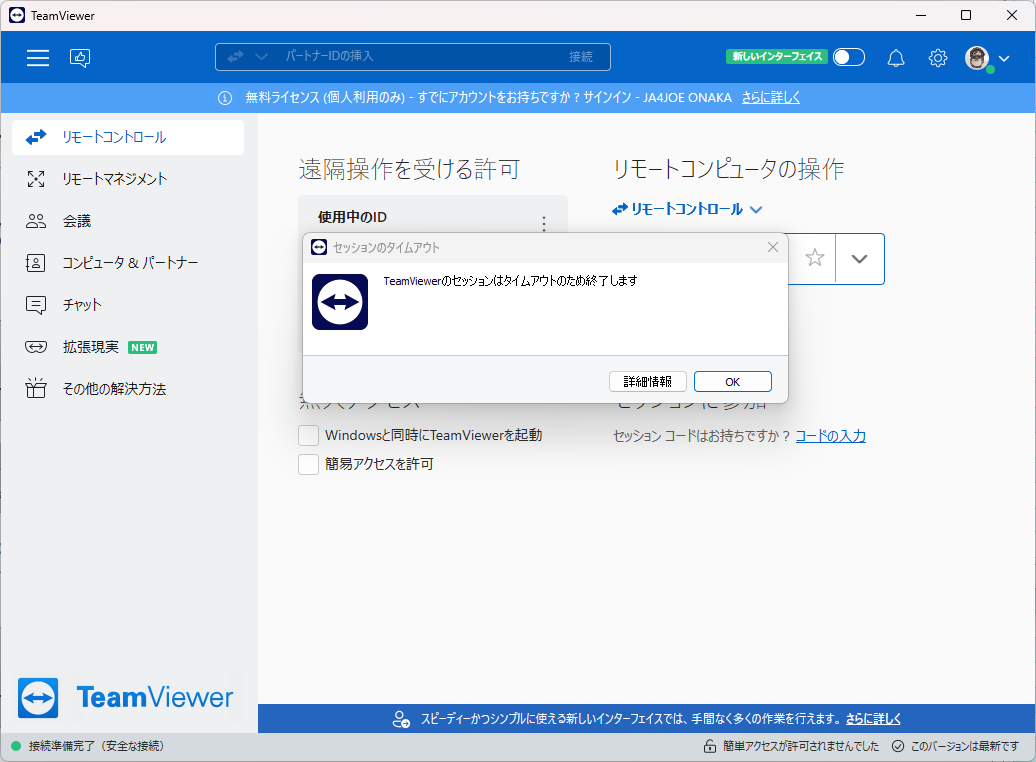Image resolution: width=1036 pixels, height=762 pixels.
Task: Expand the account menu chevron
Action: [1004, 58]
